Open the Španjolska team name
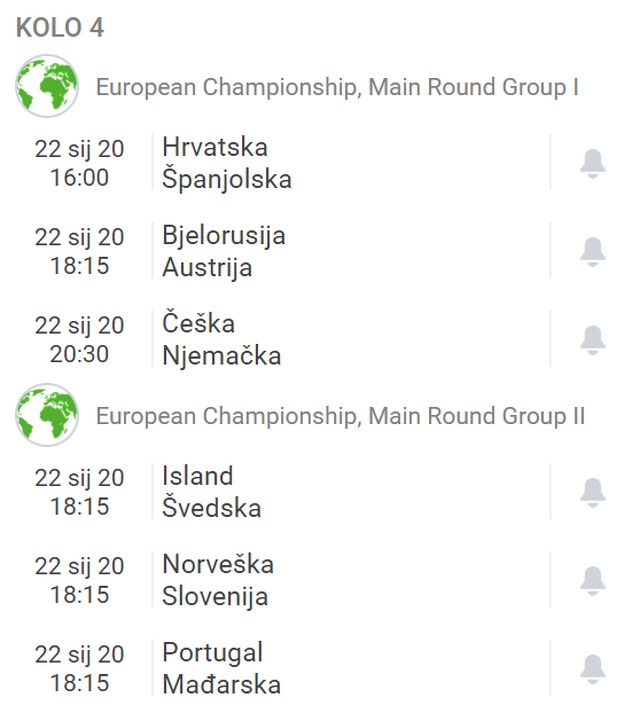The height and width of the screenshot is (721, 632). click(227, 180)
